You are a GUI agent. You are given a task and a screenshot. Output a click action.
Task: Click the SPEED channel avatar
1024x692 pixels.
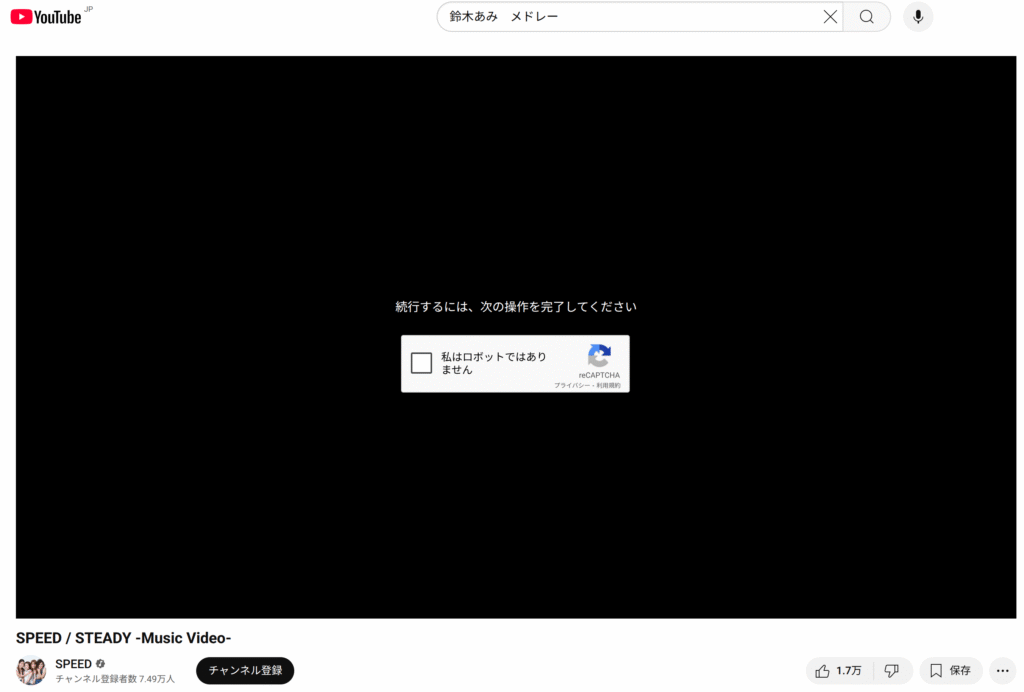pyautogui.click(x=31, y=670)
